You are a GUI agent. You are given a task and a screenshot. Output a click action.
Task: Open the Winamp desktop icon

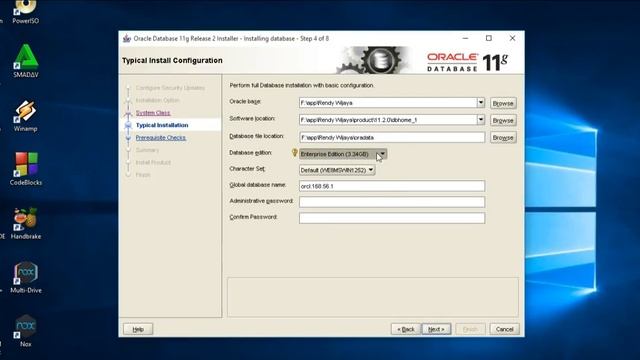click(x=25, y=116)
